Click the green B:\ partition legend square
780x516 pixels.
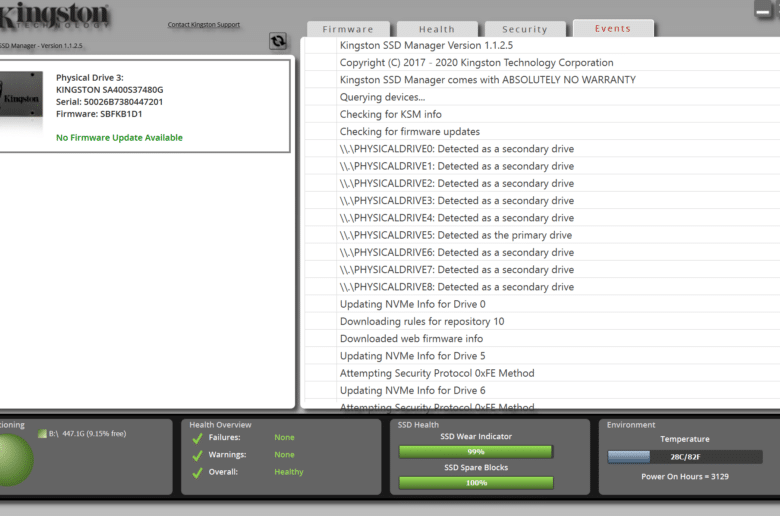[42, 434]
